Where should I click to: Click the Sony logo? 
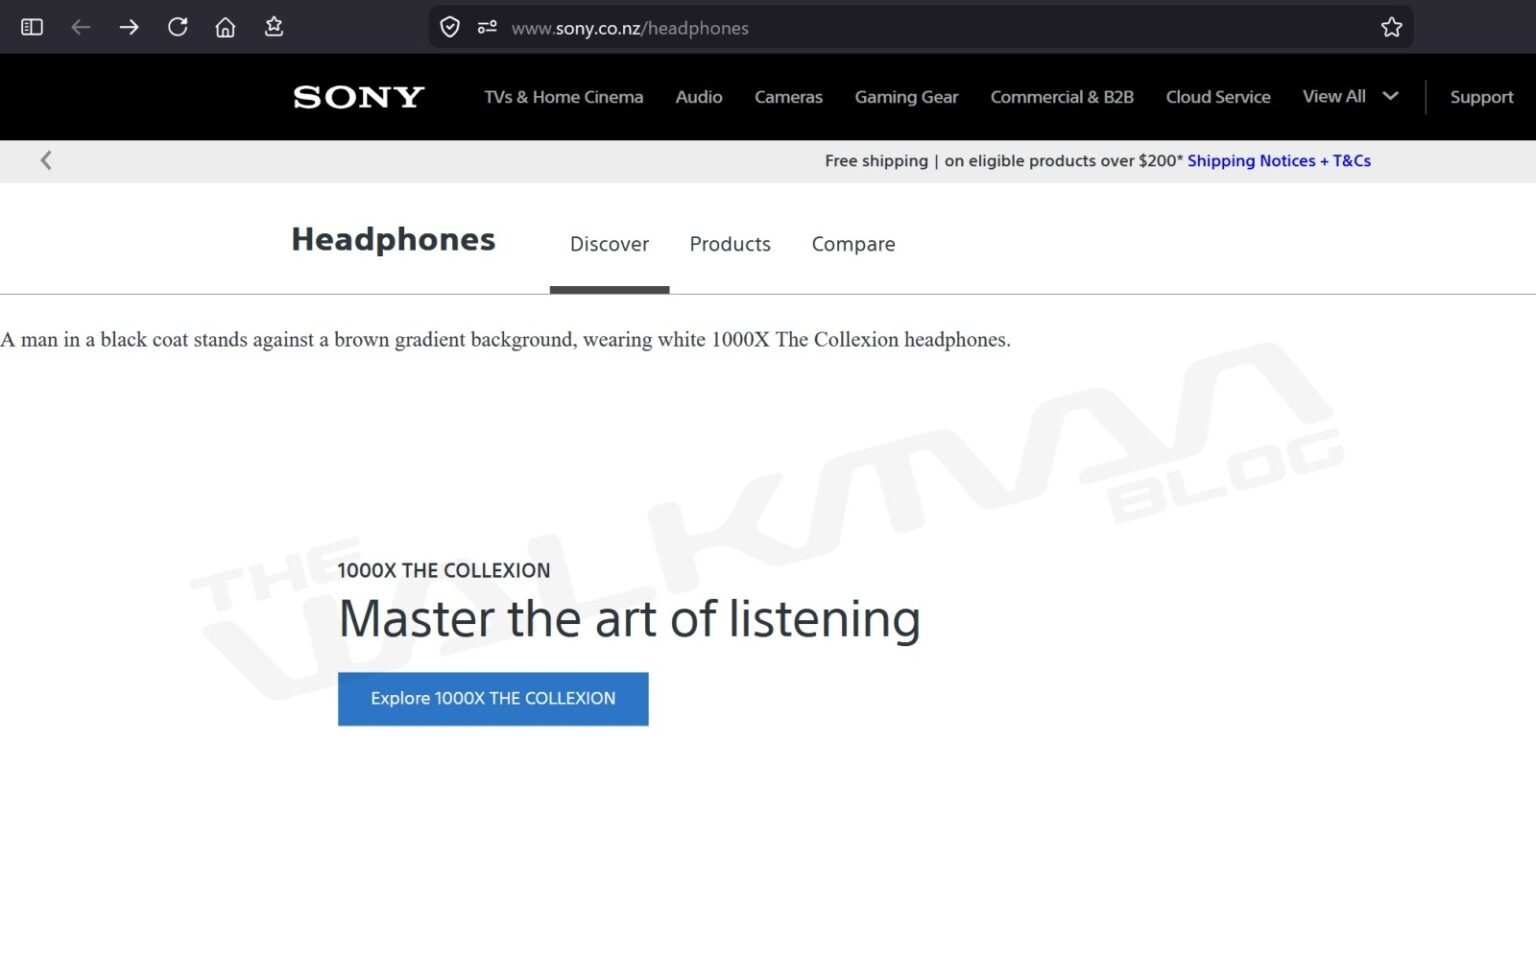358,97
